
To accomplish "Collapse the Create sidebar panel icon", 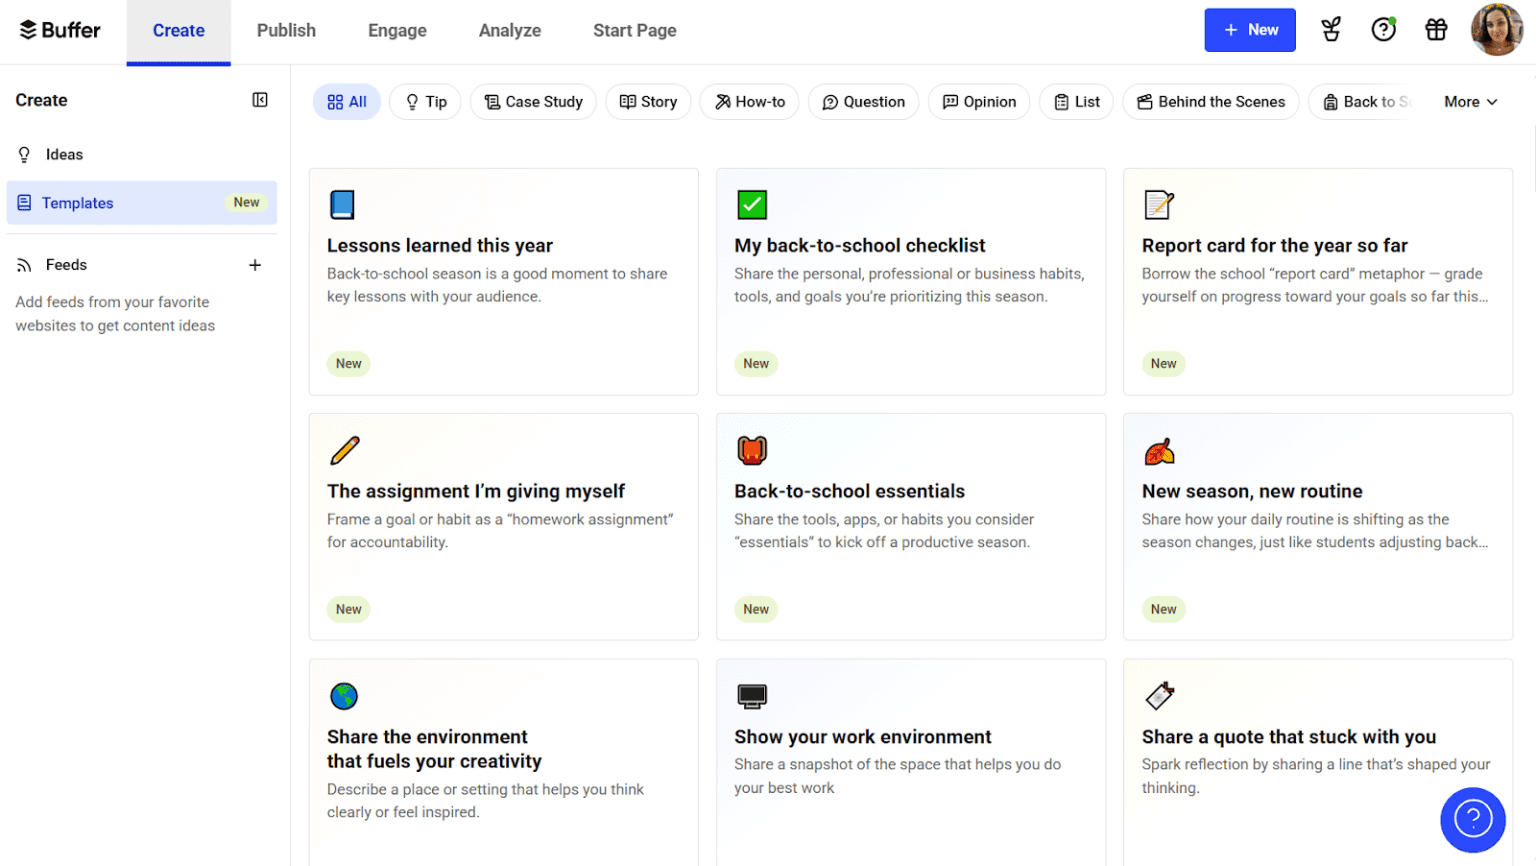I will 260,100.
